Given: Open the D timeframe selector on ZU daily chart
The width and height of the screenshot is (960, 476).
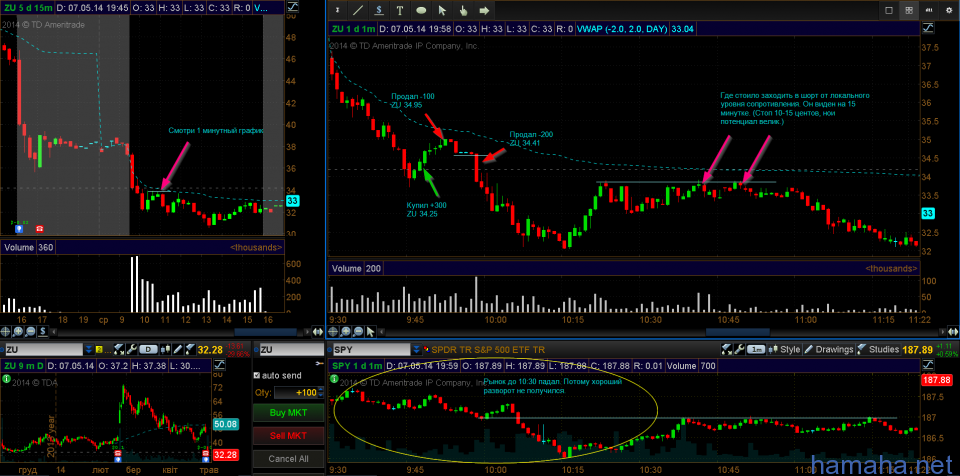Looking at the screenshot, I should pos(148,350).
